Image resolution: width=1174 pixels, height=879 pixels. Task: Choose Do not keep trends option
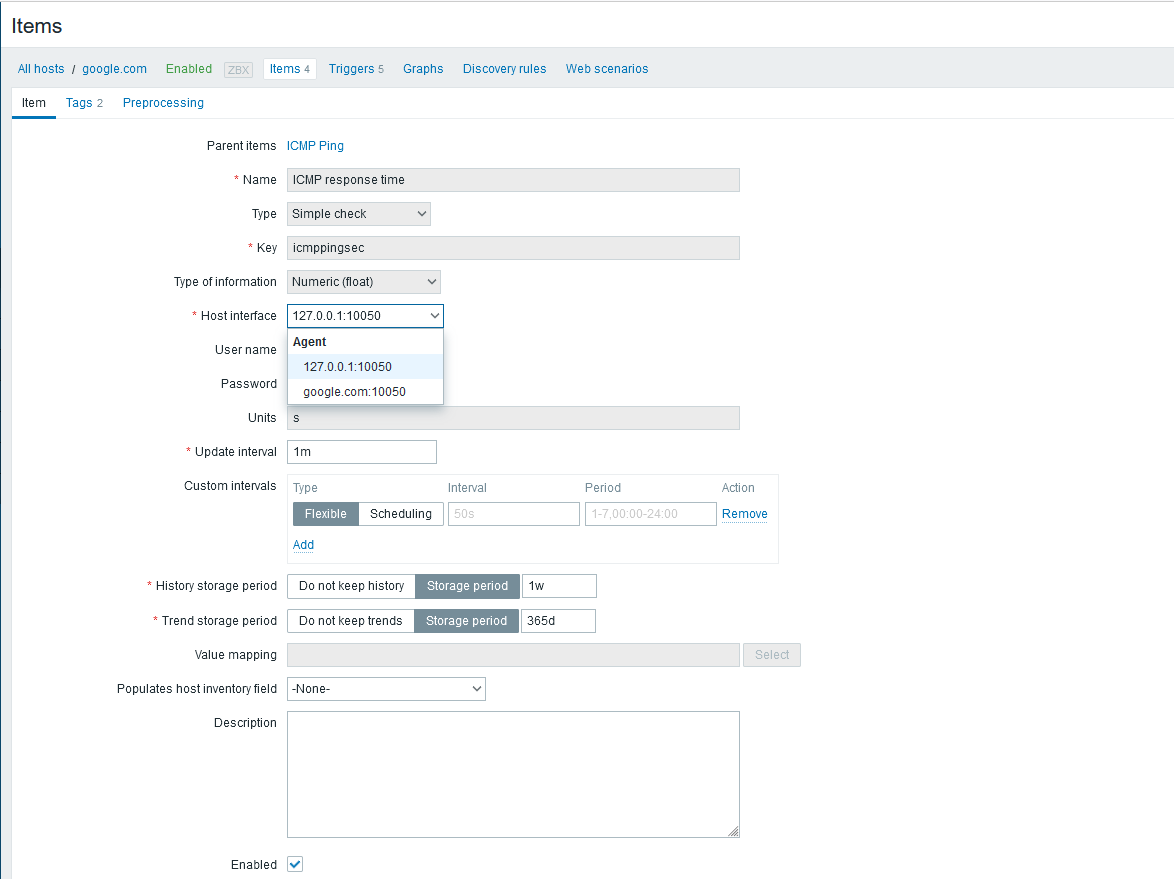350,621
